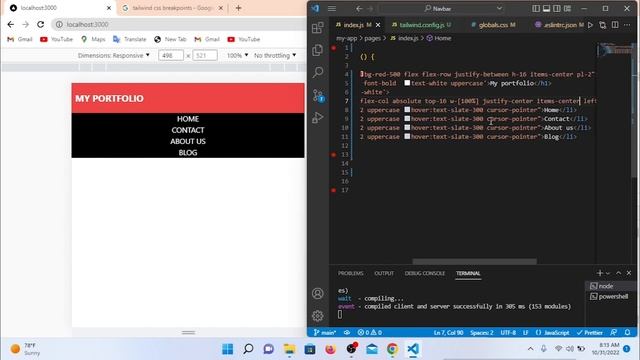Click the Prettier status bar item
Image resolution: width=640 pixels, height=360 pixels.
pos(590,332)
